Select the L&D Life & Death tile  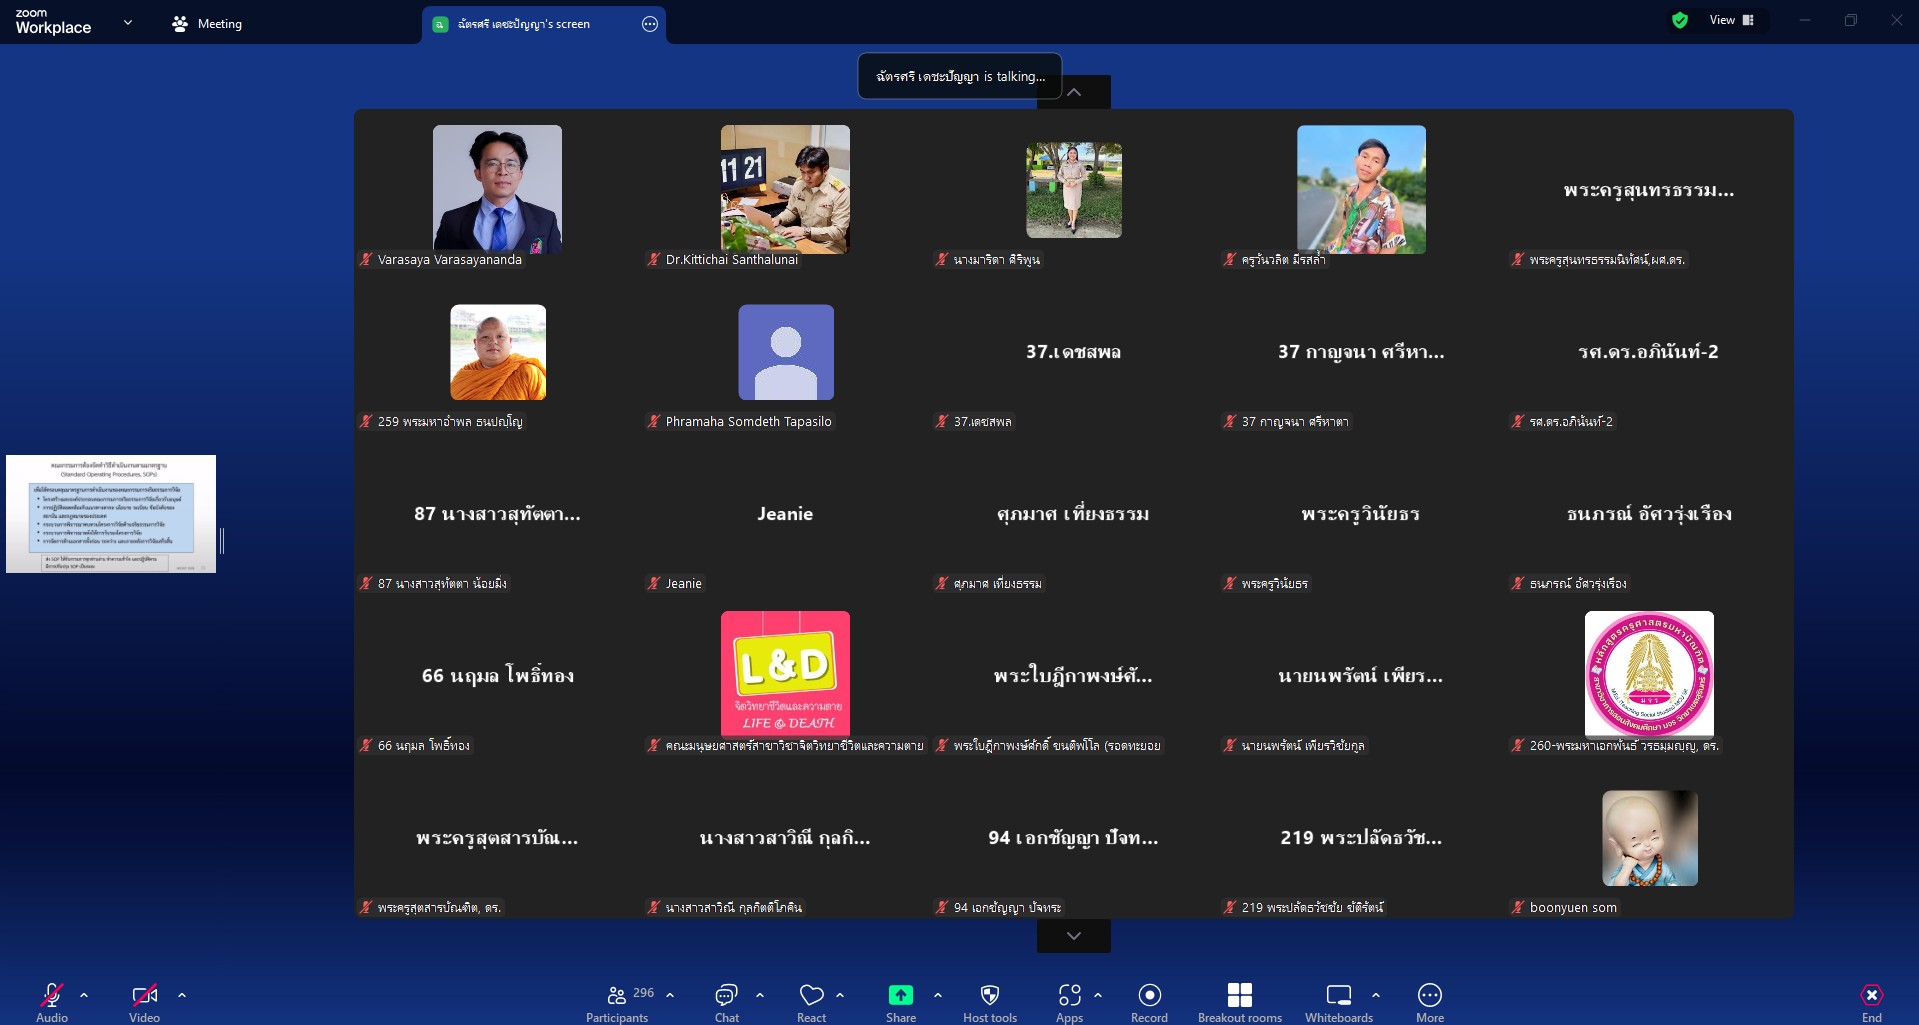[785, 675]
